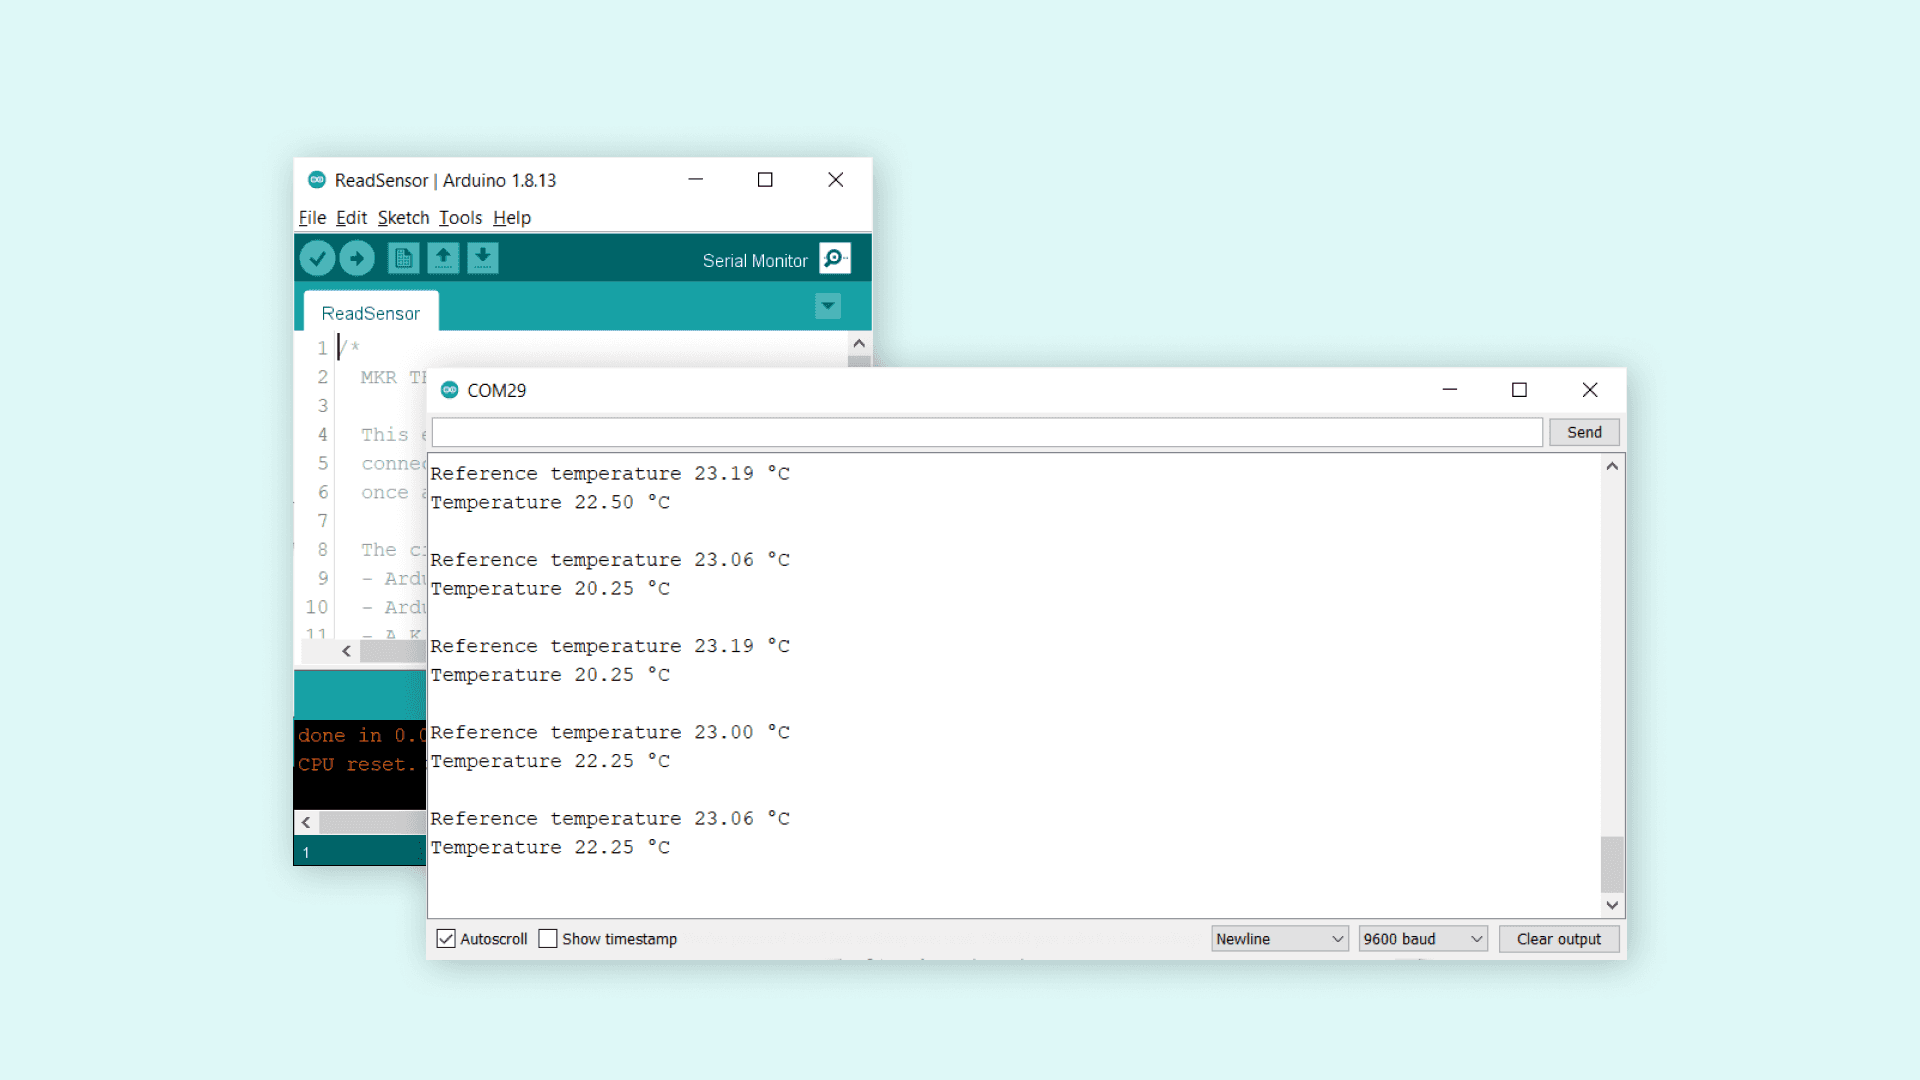The height and width of the screenshot is (1080, 1920).
Task: Disable the Autoscroll checkbox
Action: 446,939
